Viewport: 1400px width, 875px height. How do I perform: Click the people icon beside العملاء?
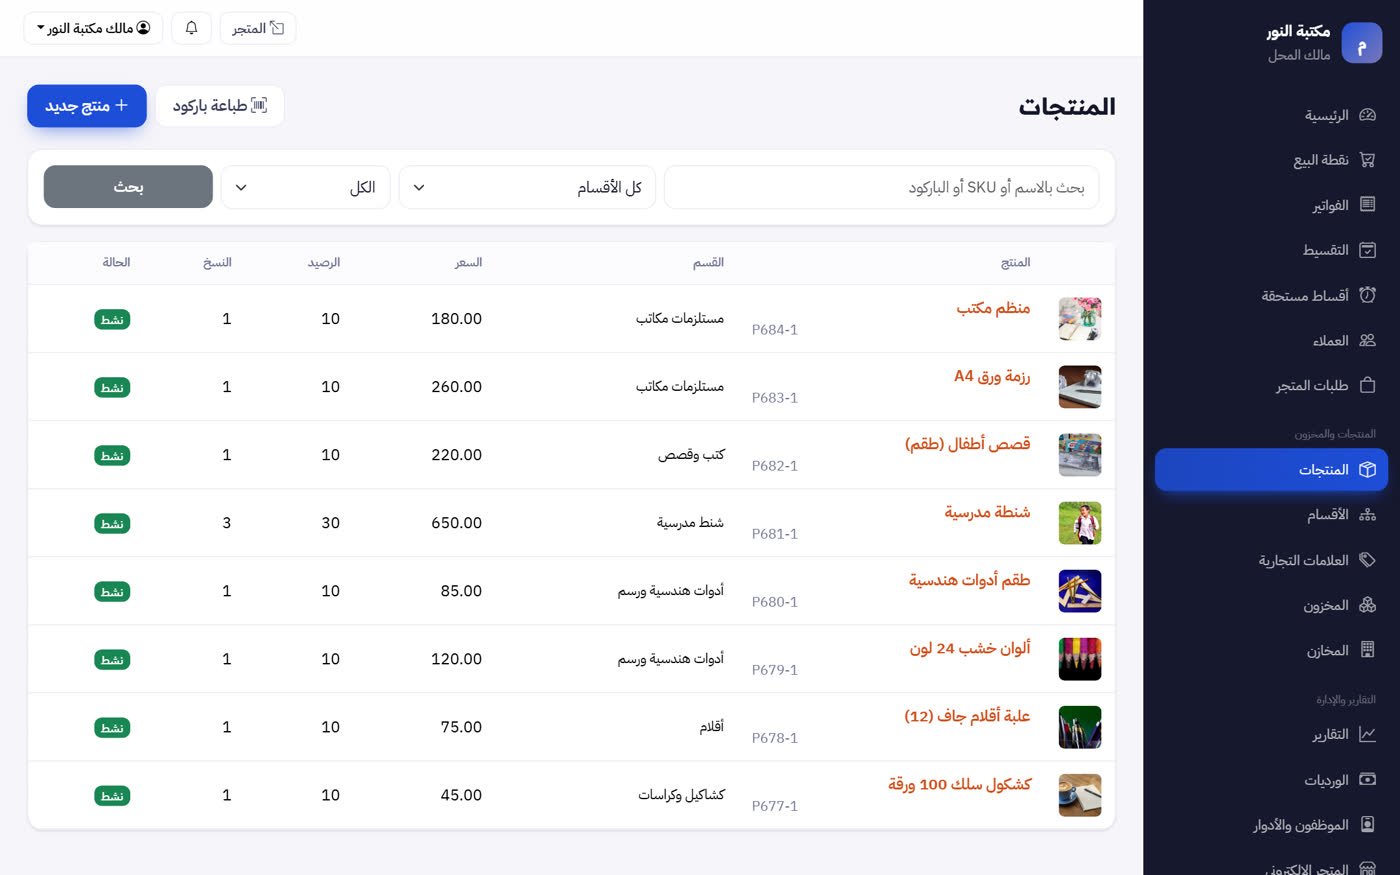click(1367, 340)
